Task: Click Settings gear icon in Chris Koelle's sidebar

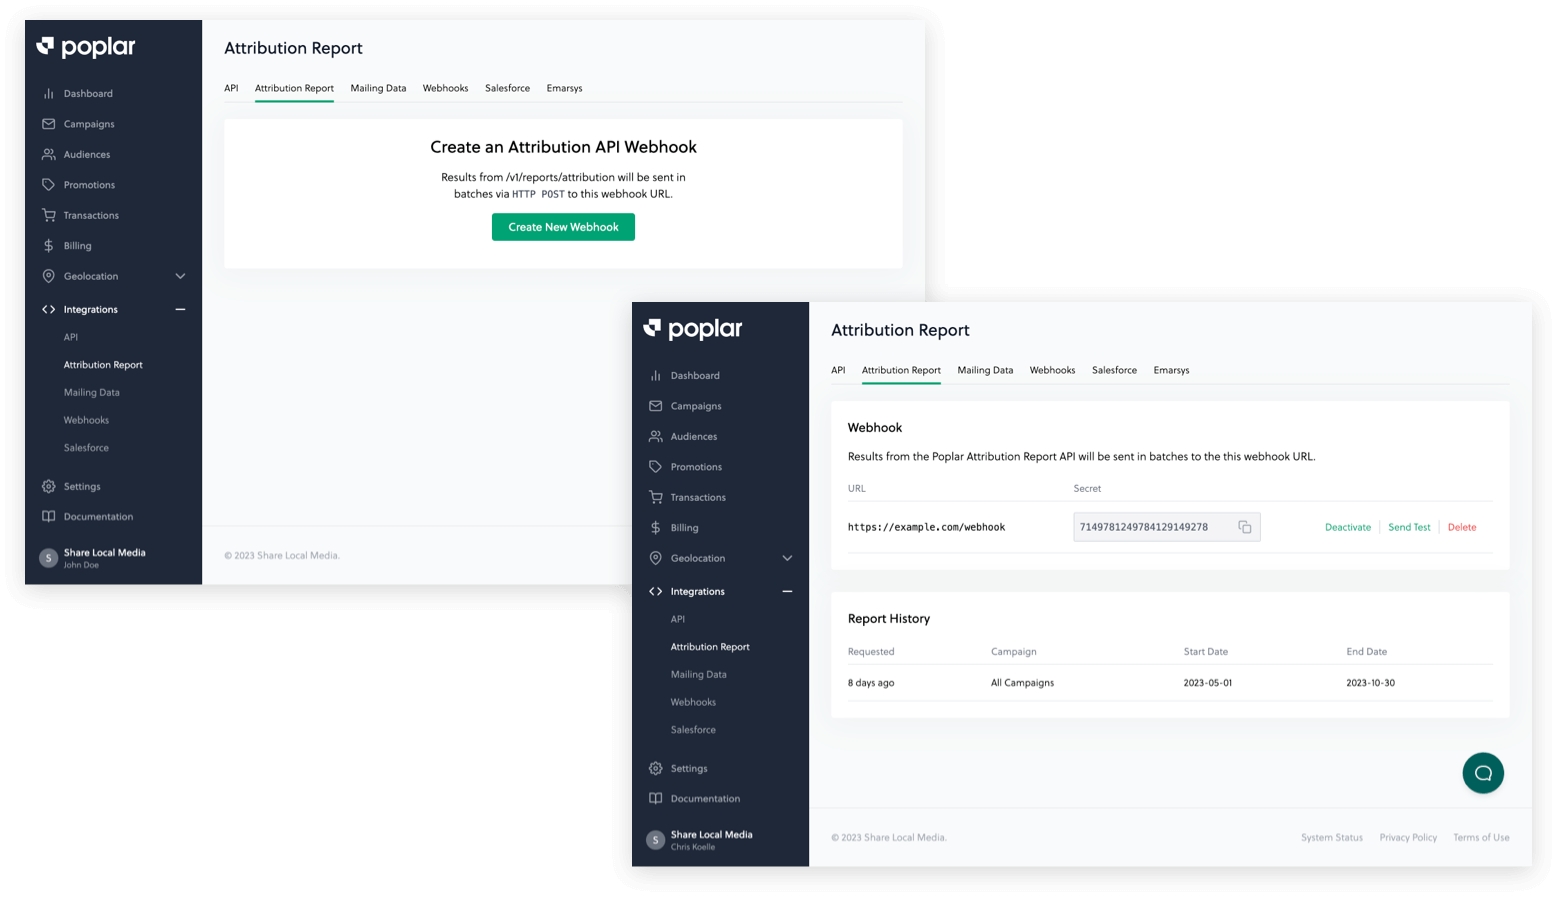Action: [x=655, y=768]
